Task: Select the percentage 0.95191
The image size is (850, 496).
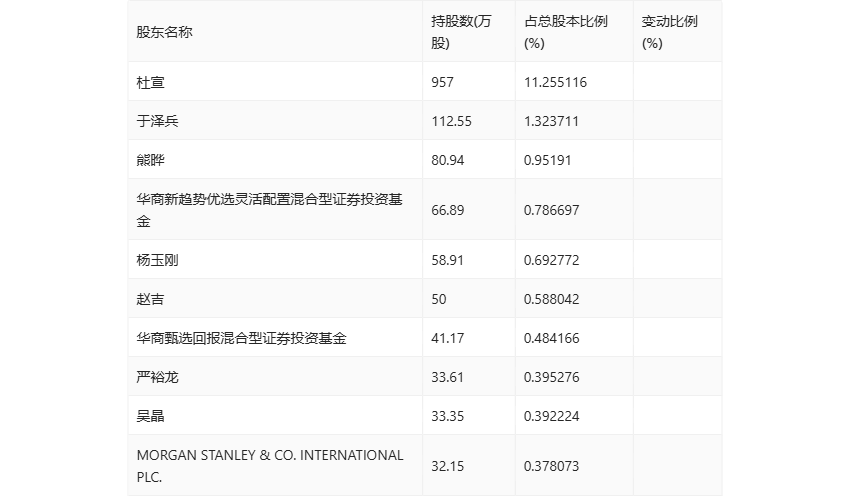Action: (548, 160)
